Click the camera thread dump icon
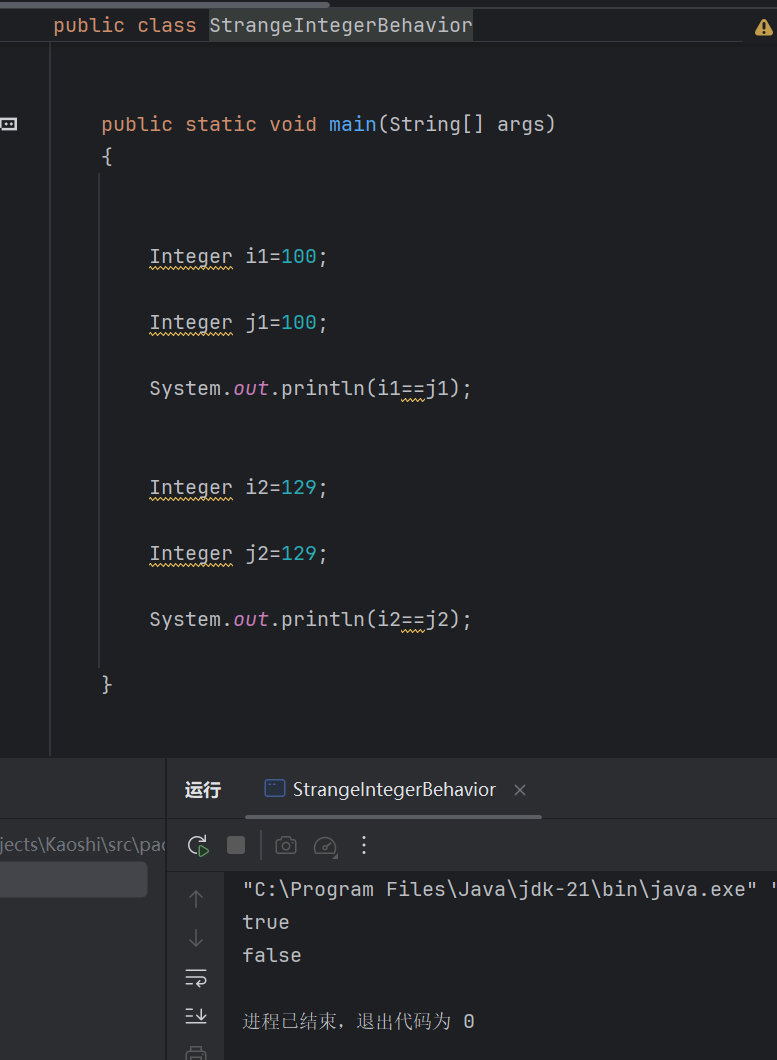The image size is (777, 1060). 286,845
